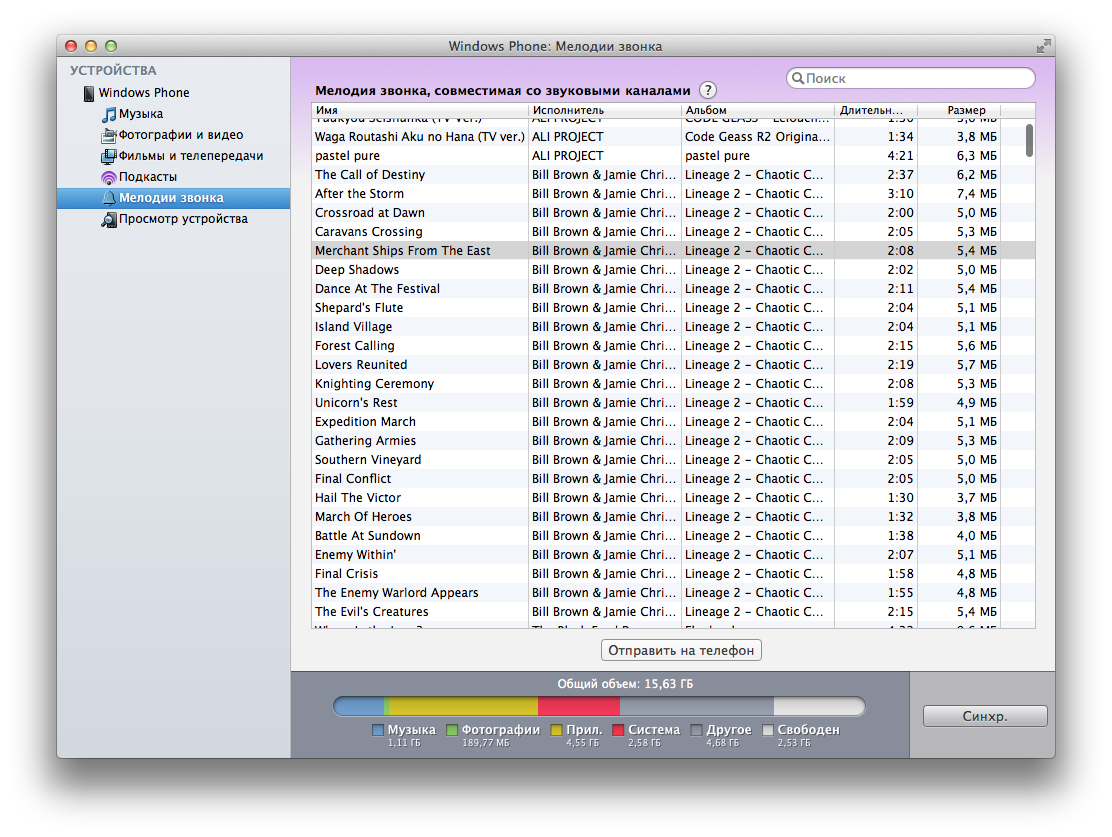Image resolution: width=1112 pixels, height=837 pixels.
Task: Toggle full screen with the arrows icon
Action: point(1043,46)
